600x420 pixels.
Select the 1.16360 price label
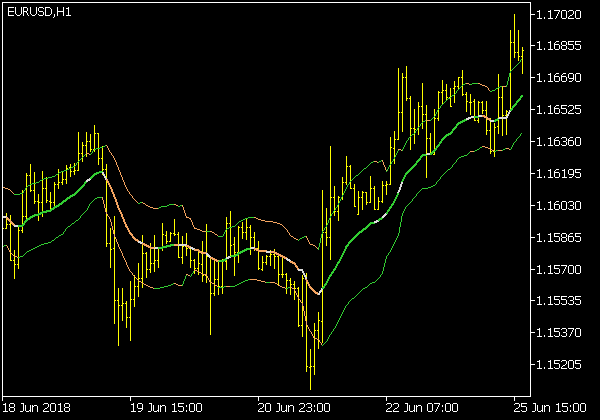559,142
